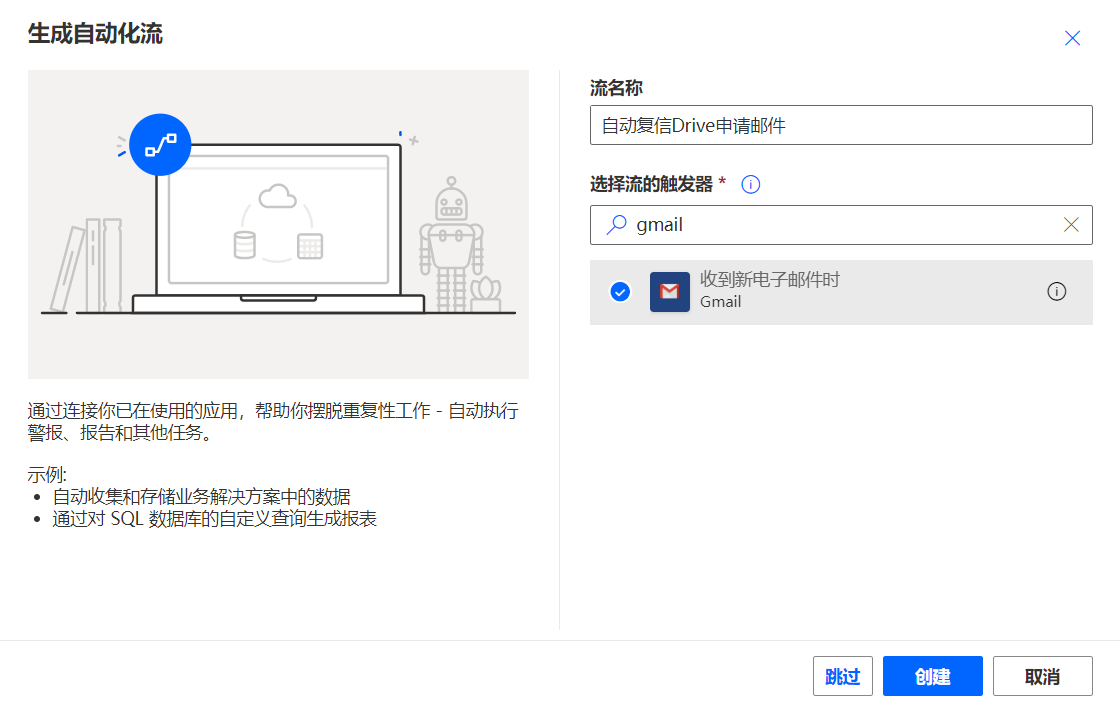Image resolution: width=1120 pixels, height=708 pixels.
Task: Click the 生成自动化流 dialog title
Action: pos(96,34)
